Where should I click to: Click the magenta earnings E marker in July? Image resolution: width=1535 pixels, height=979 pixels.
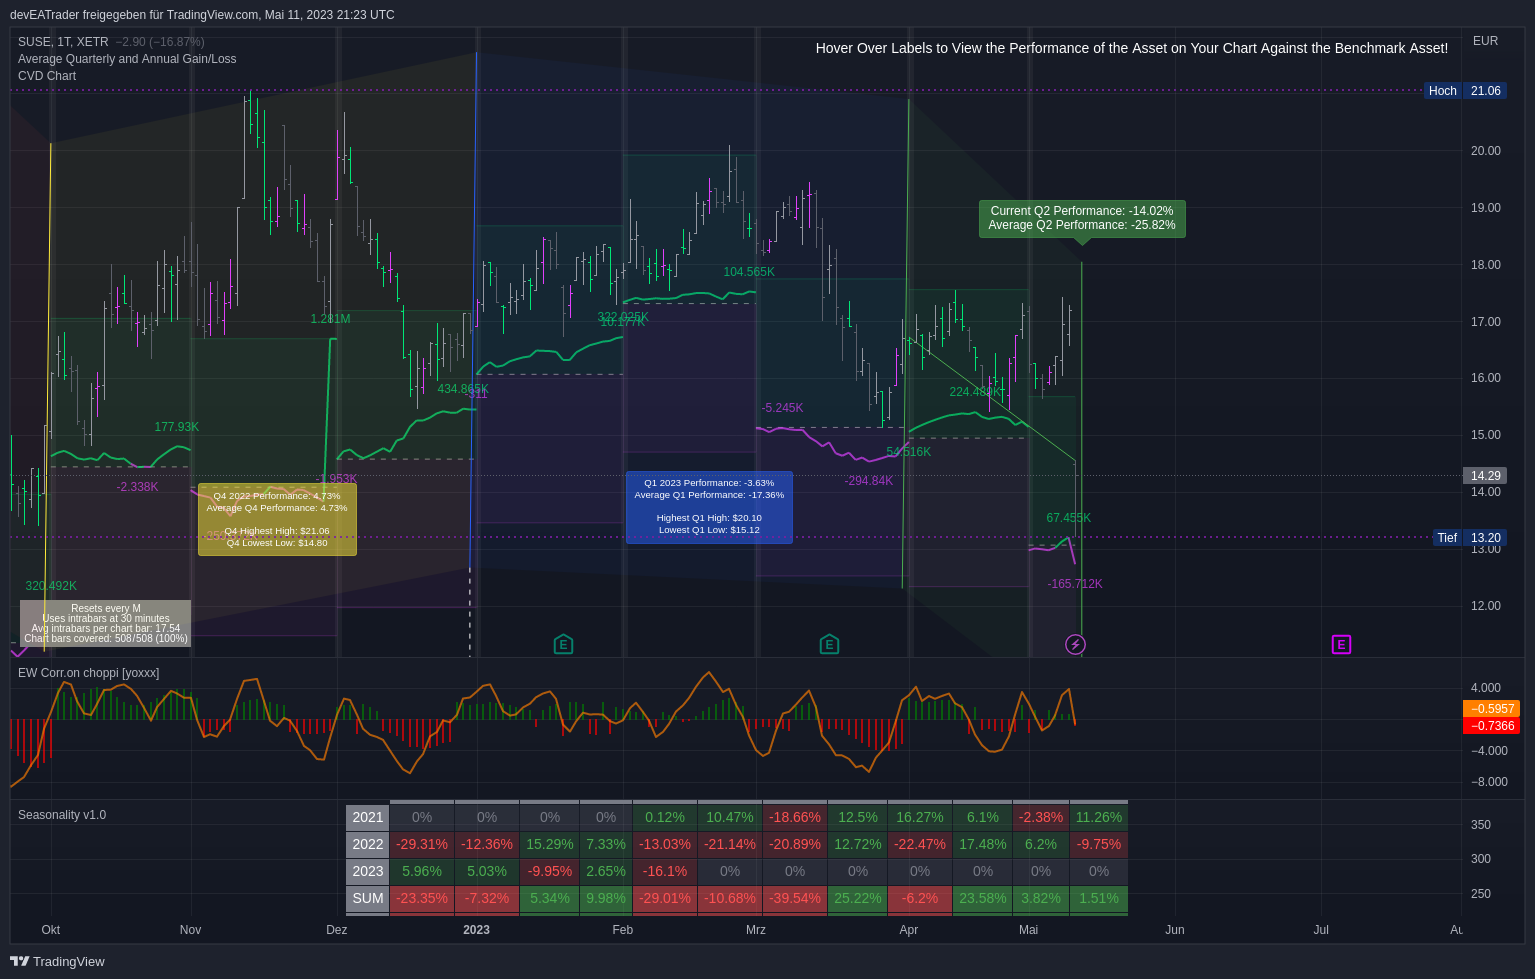(1341, 645)
